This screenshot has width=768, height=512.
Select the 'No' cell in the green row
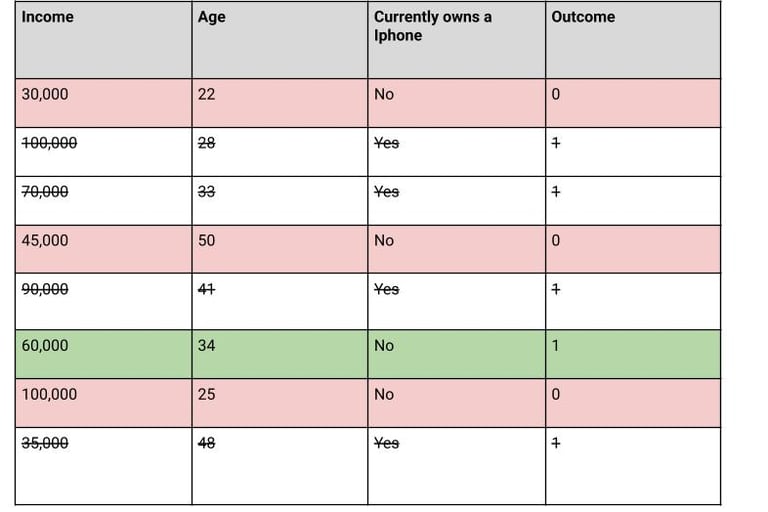(x=384, y=346)
